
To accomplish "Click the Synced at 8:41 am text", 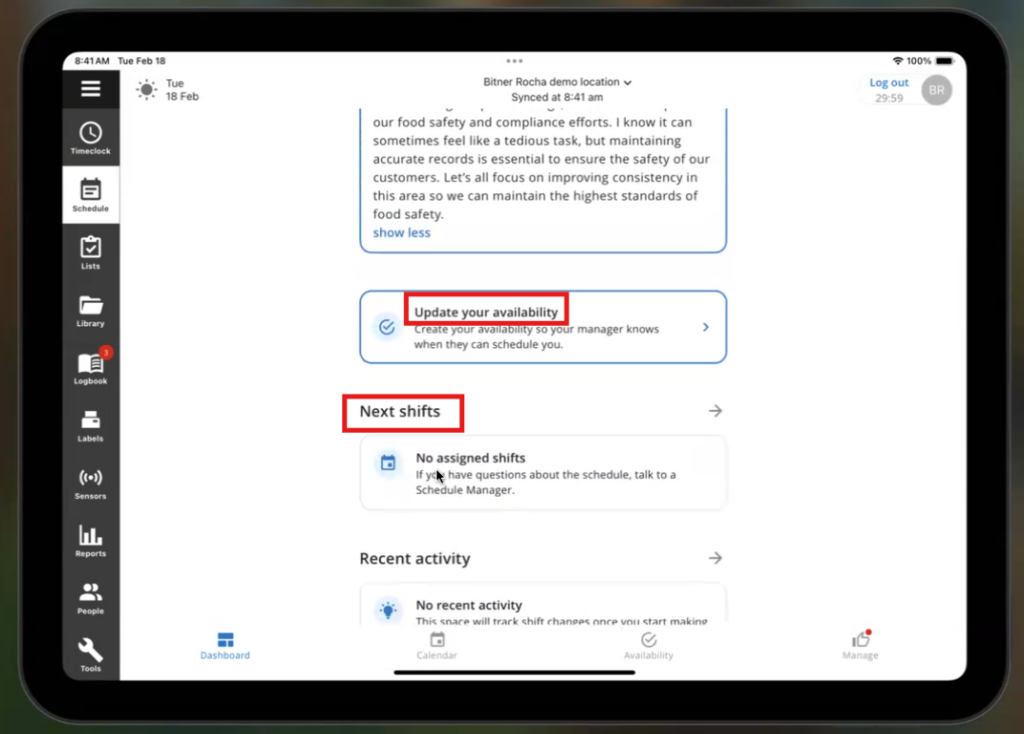I will [557, 97].
